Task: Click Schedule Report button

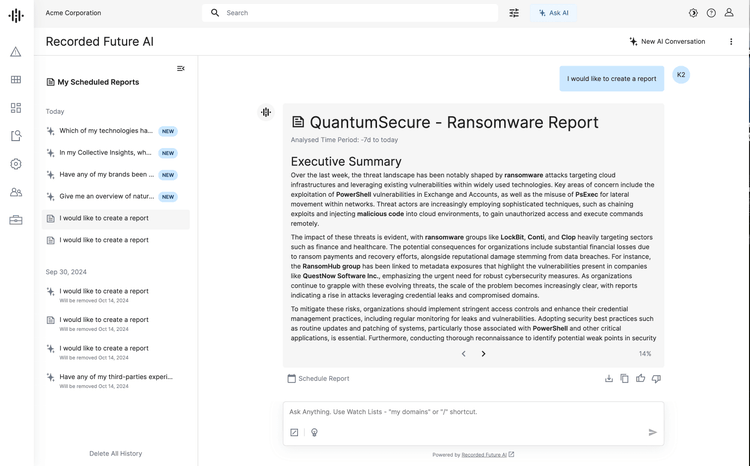Action: (318, 379)
